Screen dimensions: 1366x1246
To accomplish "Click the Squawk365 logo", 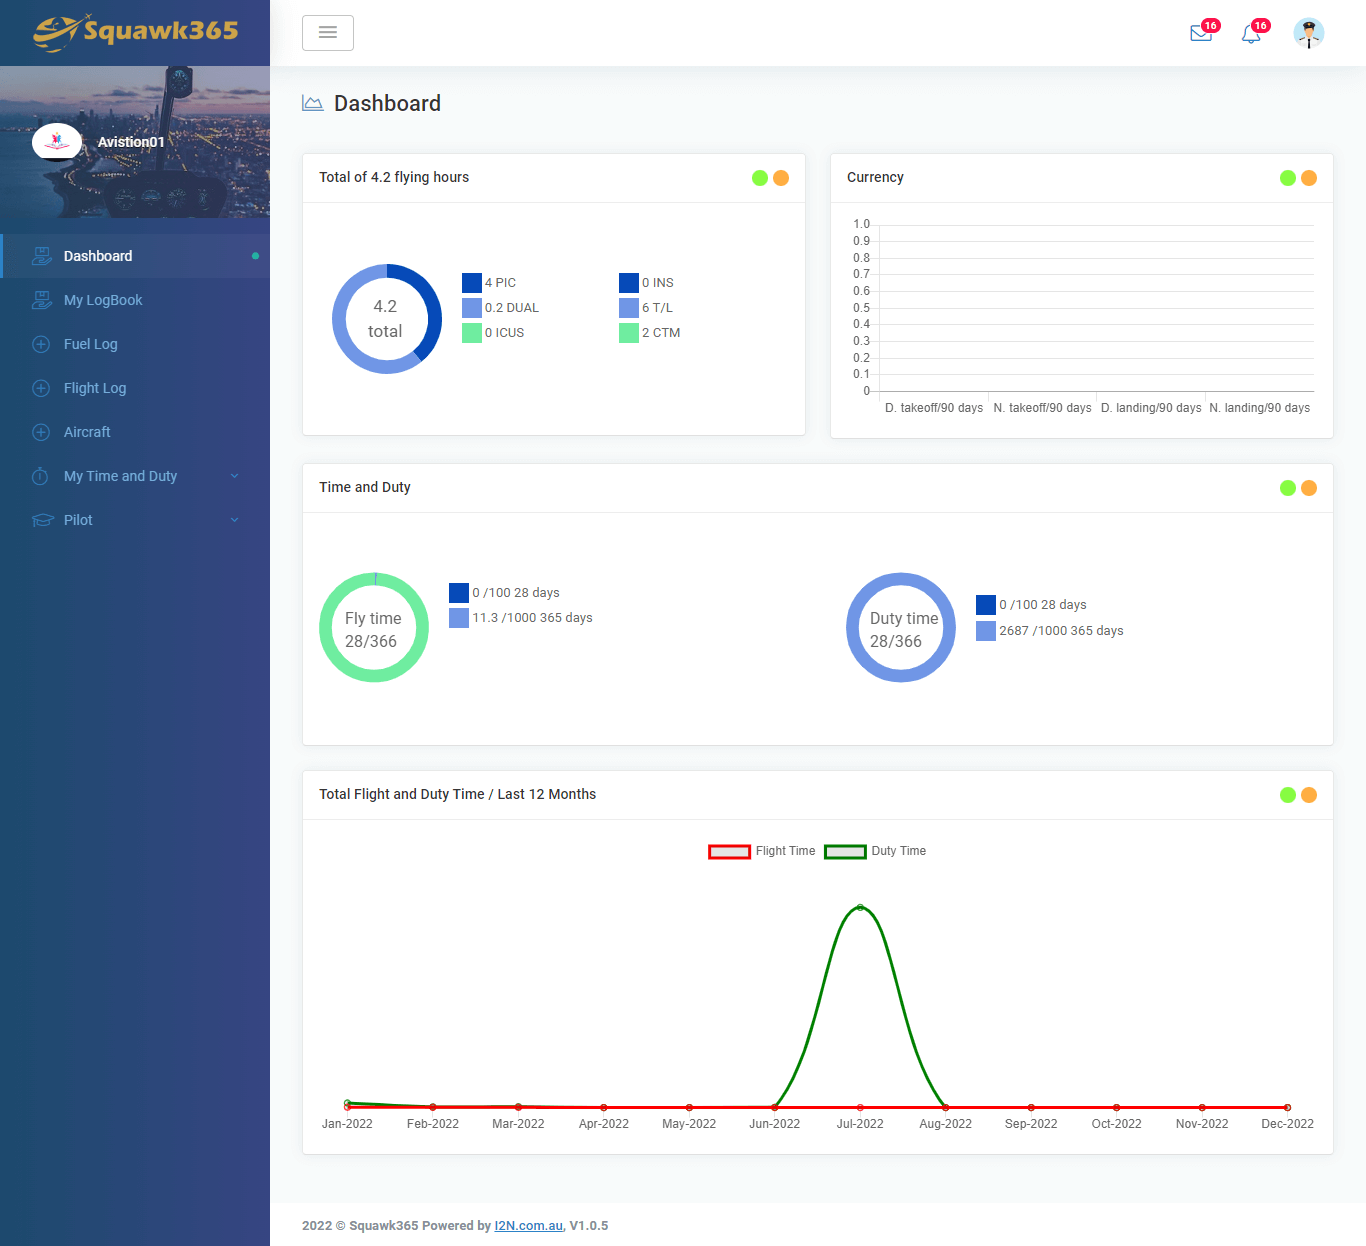I will pos(135,32).
